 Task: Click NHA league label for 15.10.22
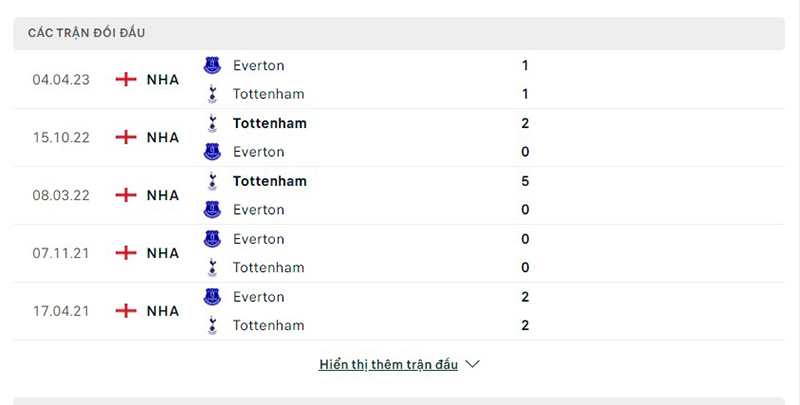[x=162, y=137]
